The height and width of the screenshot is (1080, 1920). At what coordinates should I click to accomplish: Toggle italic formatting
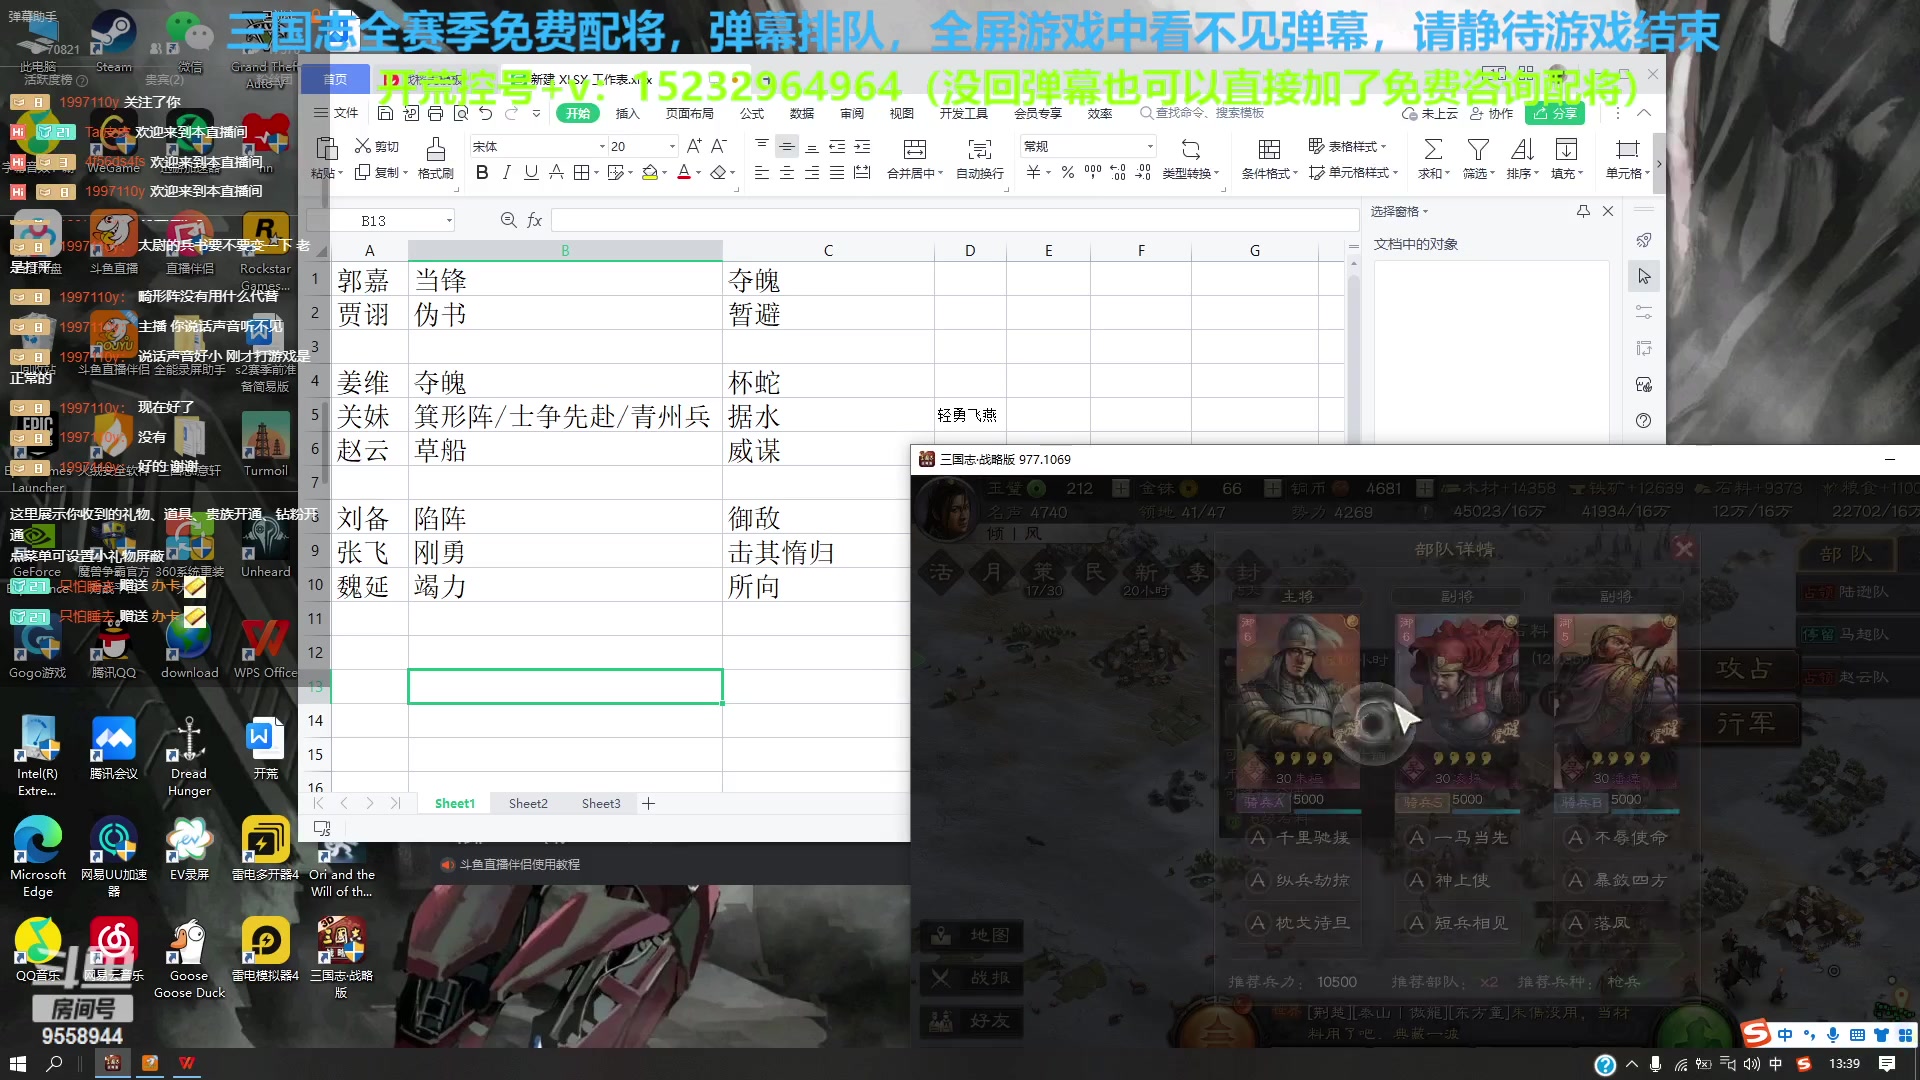(x=507, y=172)
